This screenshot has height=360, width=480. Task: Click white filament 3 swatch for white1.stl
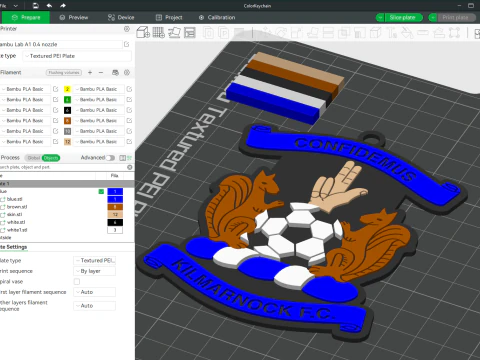[115, 230]
